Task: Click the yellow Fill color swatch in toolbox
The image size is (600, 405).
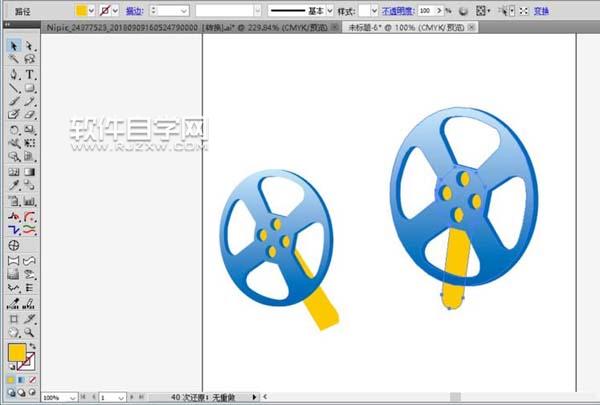Action: point(16,353)
